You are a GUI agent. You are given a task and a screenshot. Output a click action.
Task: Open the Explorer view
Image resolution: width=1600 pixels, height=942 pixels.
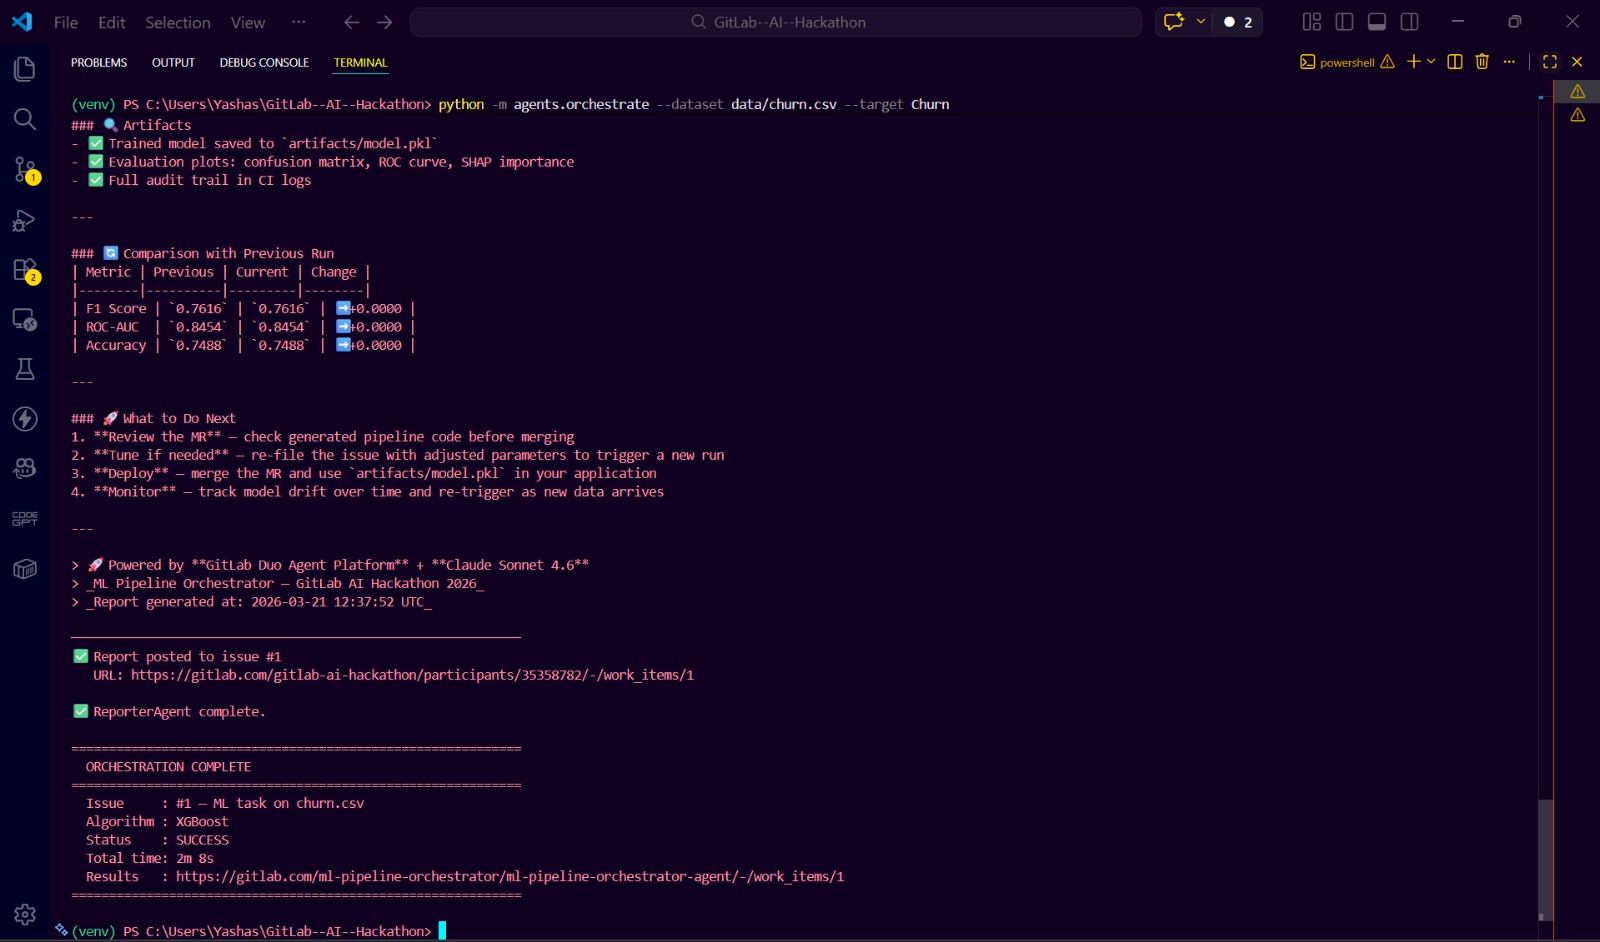pyautogui.click(x=25, y=69)
